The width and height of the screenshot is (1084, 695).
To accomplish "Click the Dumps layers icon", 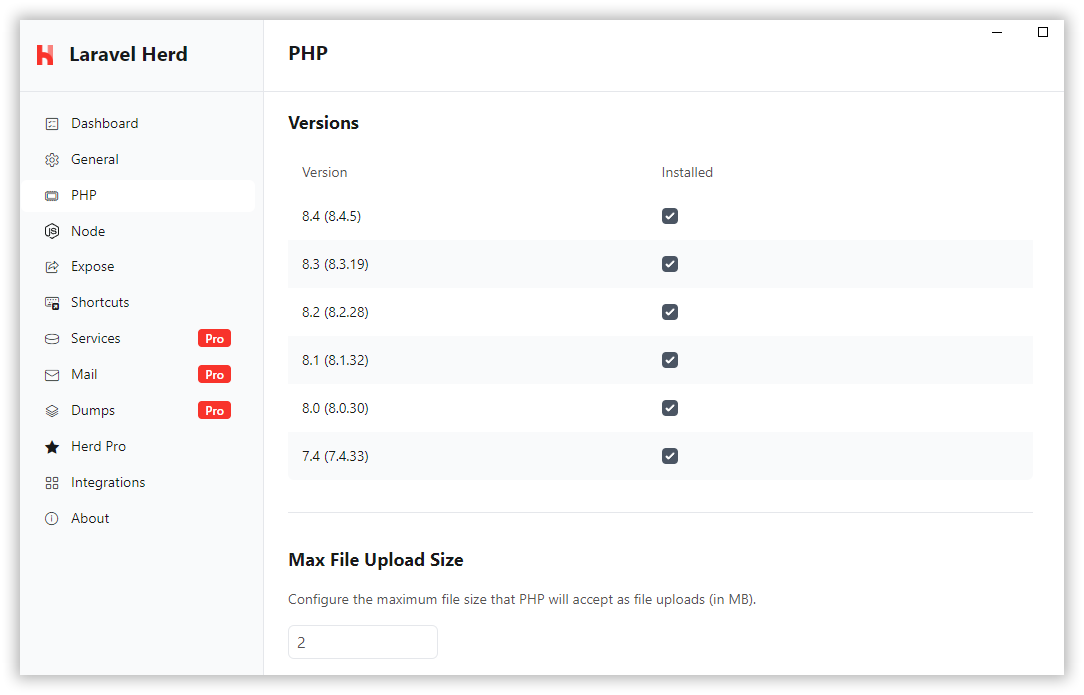I will coord(51,410).
